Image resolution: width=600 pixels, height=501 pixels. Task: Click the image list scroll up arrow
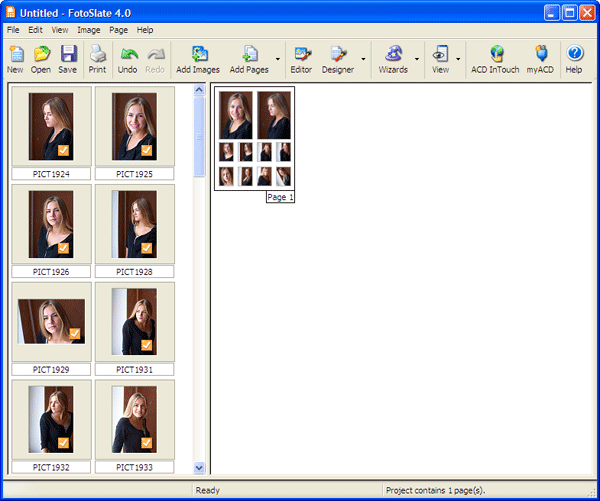coord(199,90)
